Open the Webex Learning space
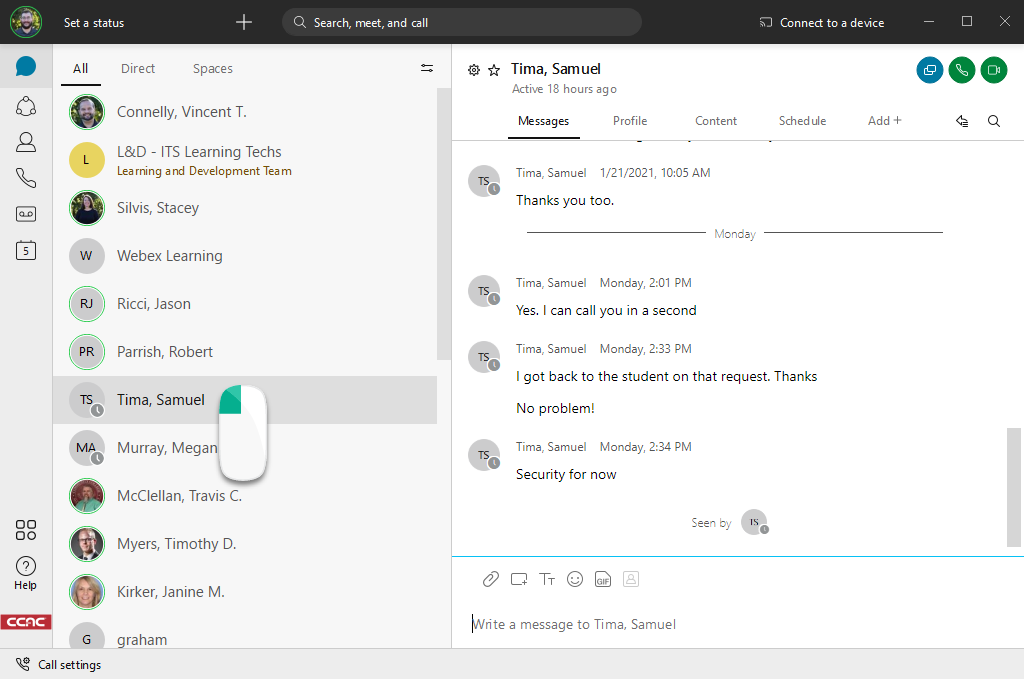The height and width of the screenshot is (679, 1024). (x=245, y=256)
